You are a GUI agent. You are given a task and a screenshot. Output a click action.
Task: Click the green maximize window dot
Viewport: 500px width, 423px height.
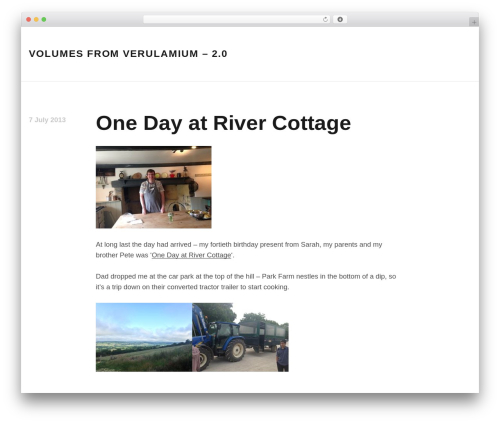point(44,19)
